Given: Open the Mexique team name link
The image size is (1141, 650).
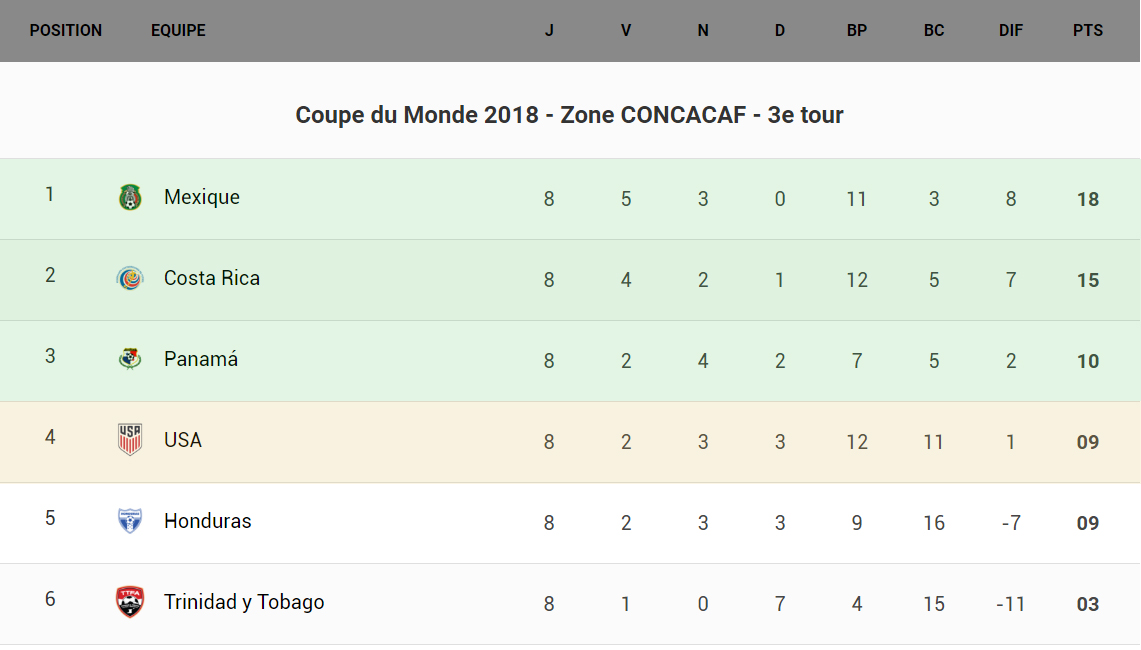Looking at the screenshot, I should coord(202,198).
